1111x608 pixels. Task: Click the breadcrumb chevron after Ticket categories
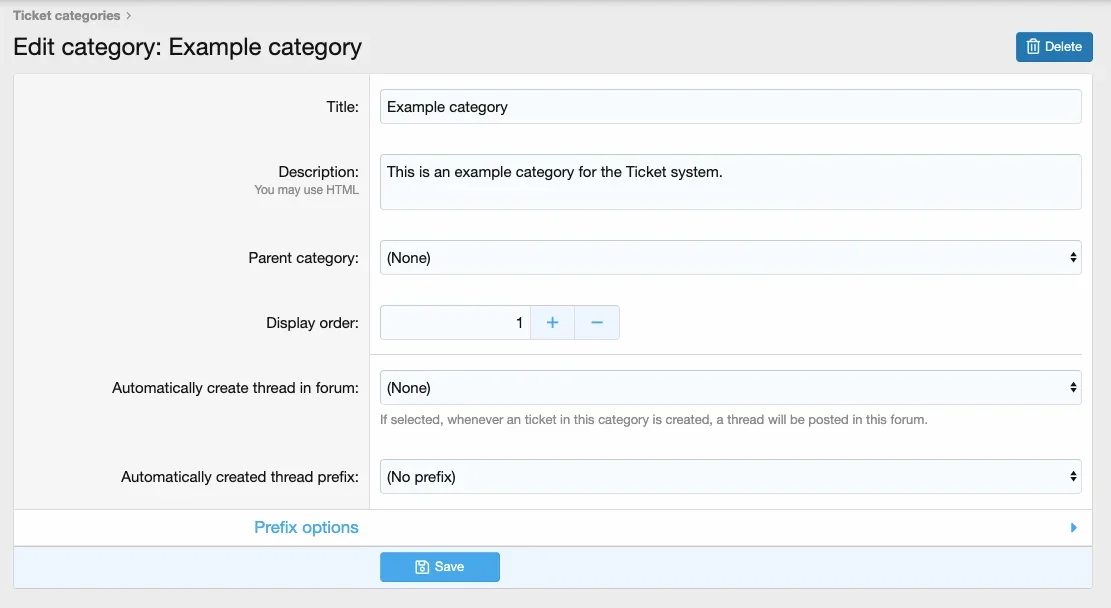(x=128, y=16)
